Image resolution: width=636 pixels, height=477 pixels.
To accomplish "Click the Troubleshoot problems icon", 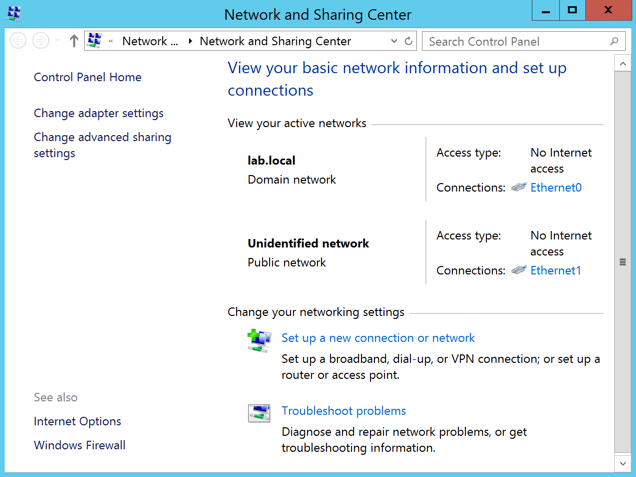I will coord(259,413).
